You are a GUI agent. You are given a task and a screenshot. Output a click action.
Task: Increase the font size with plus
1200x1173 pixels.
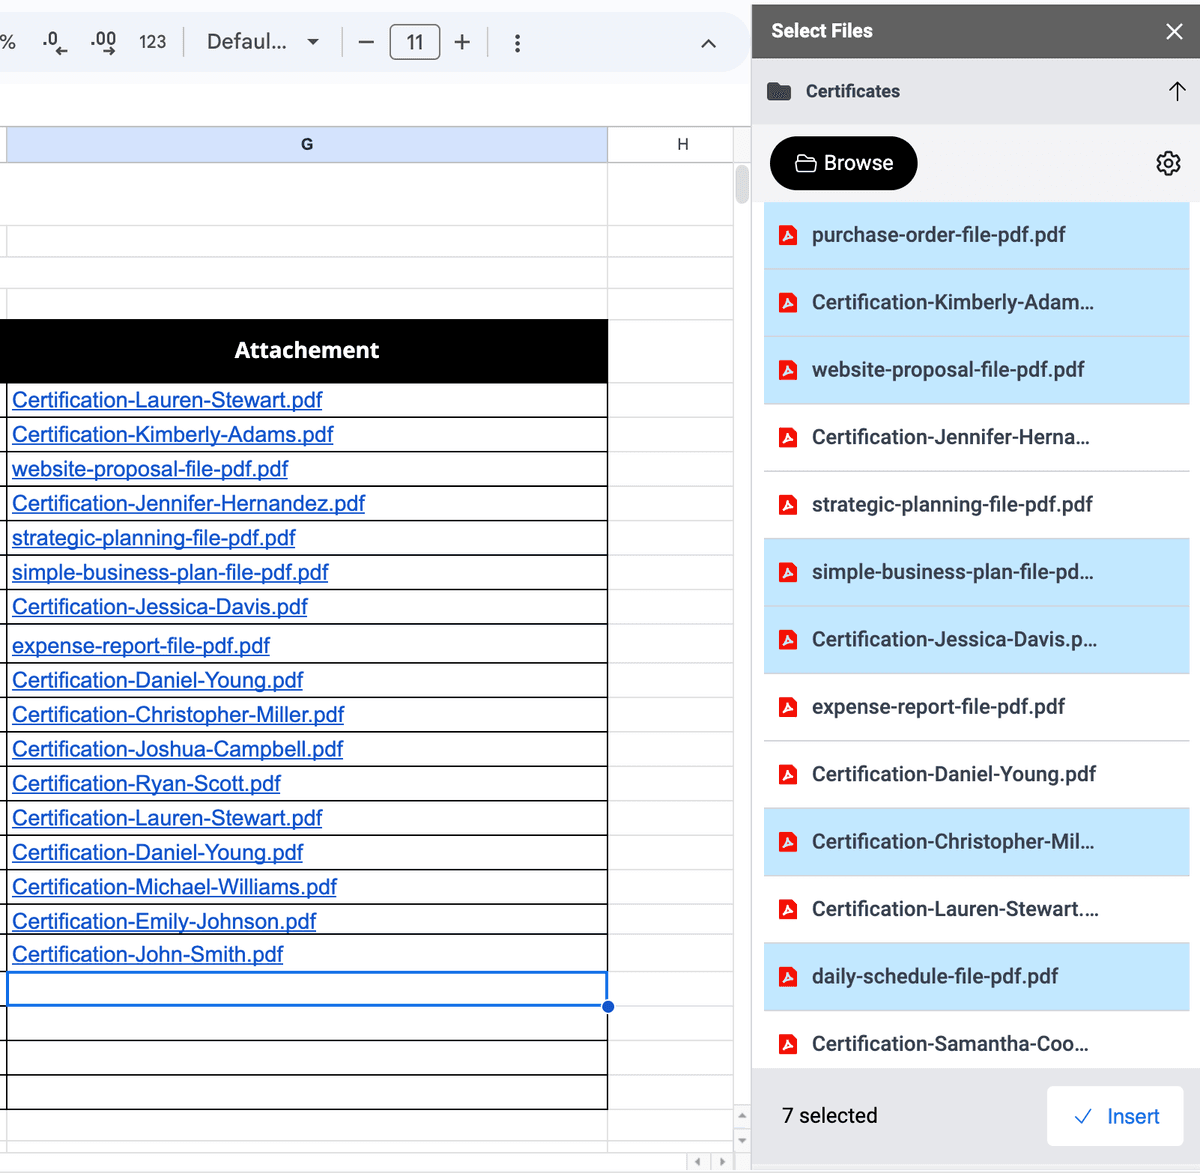coord(462,42)
